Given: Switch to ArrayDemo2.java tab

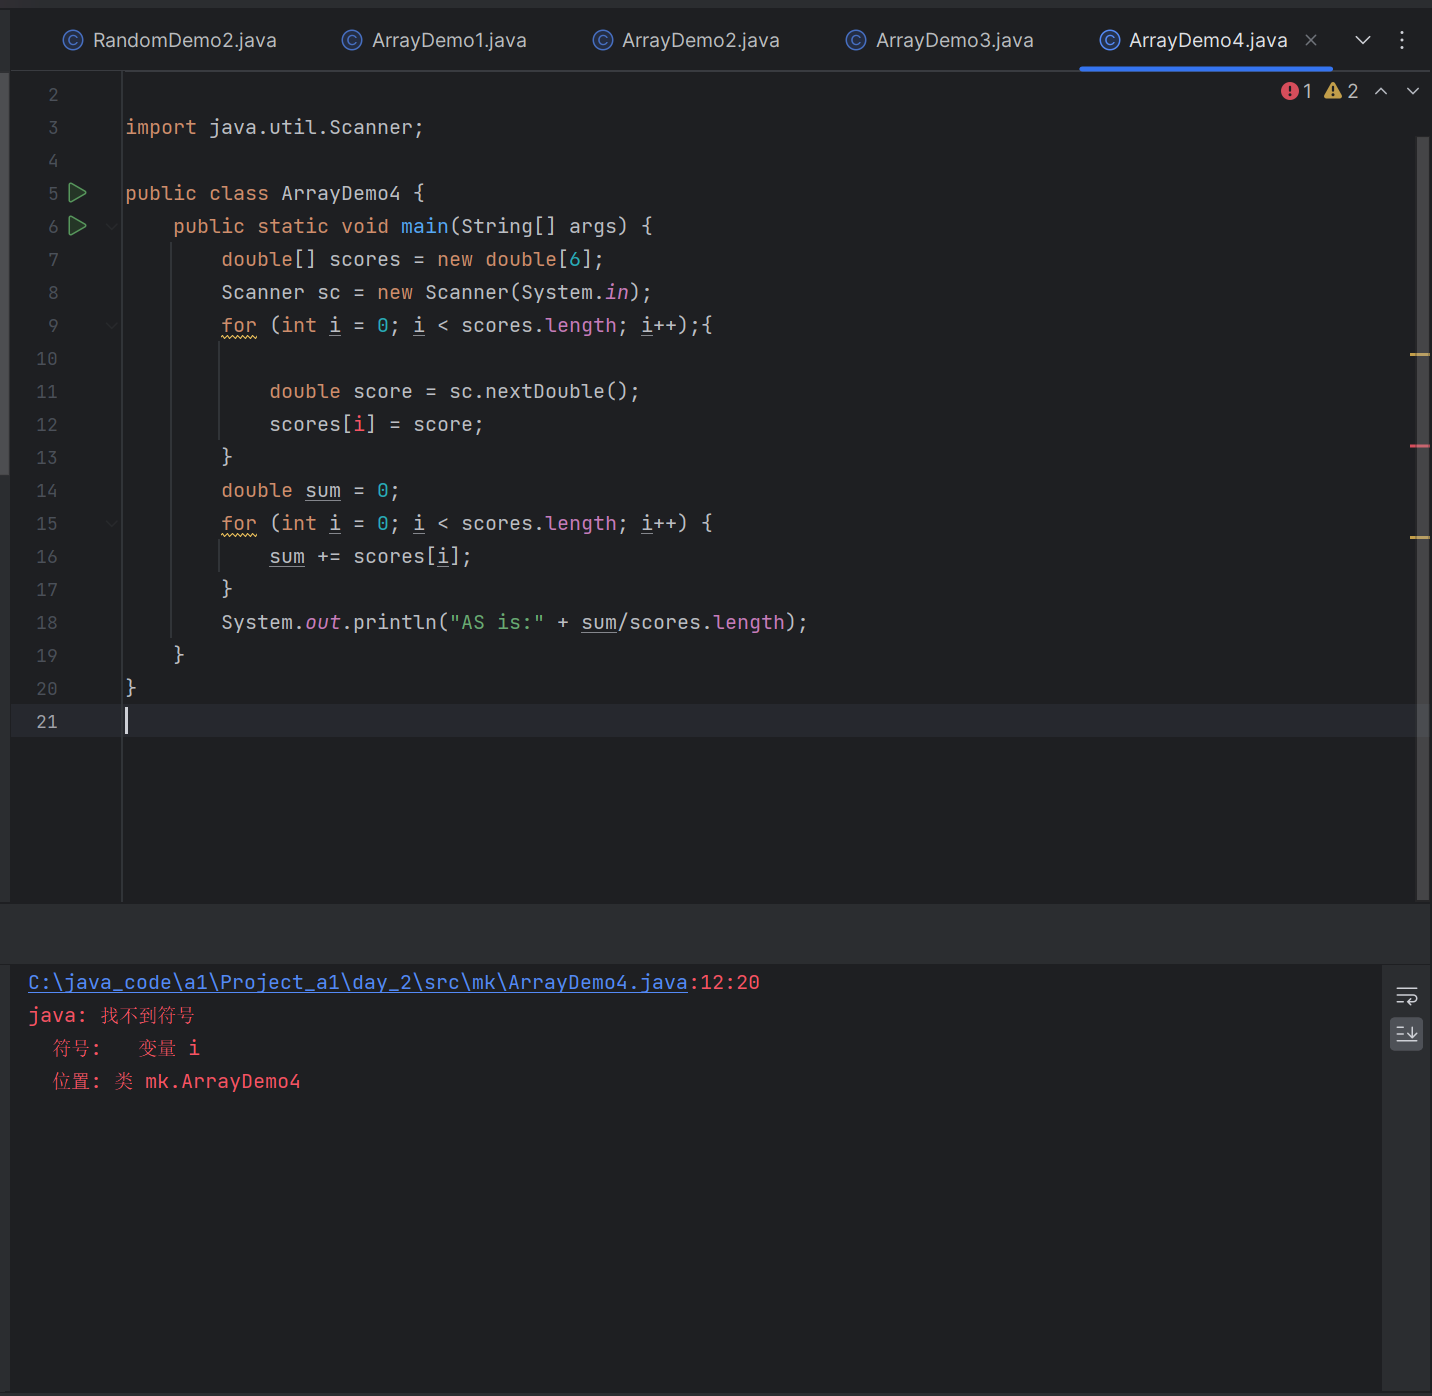Looking at the screenshot, I should pyautogui.click(x=686, y=40).
